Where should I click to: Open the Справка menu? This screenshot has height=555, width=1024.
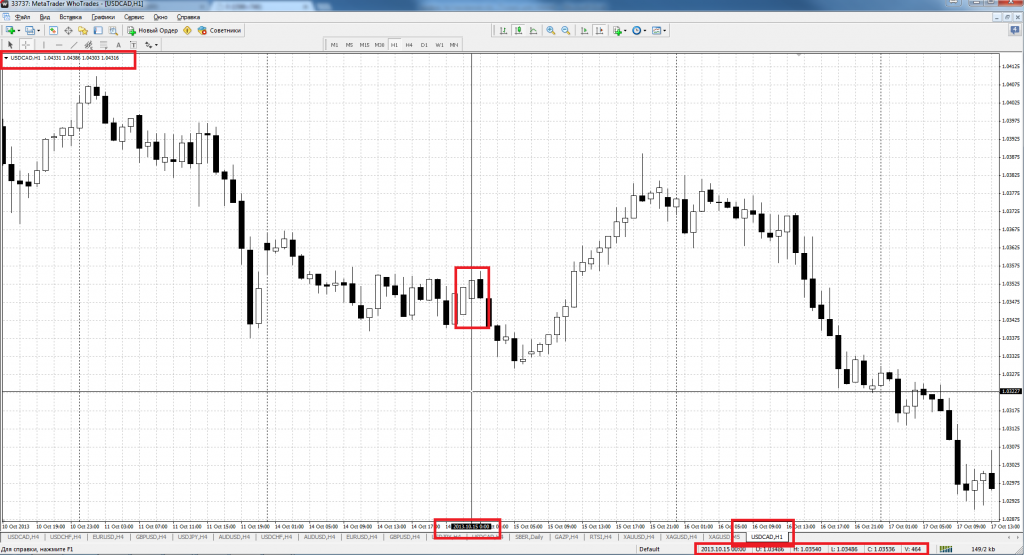point(188,17)
